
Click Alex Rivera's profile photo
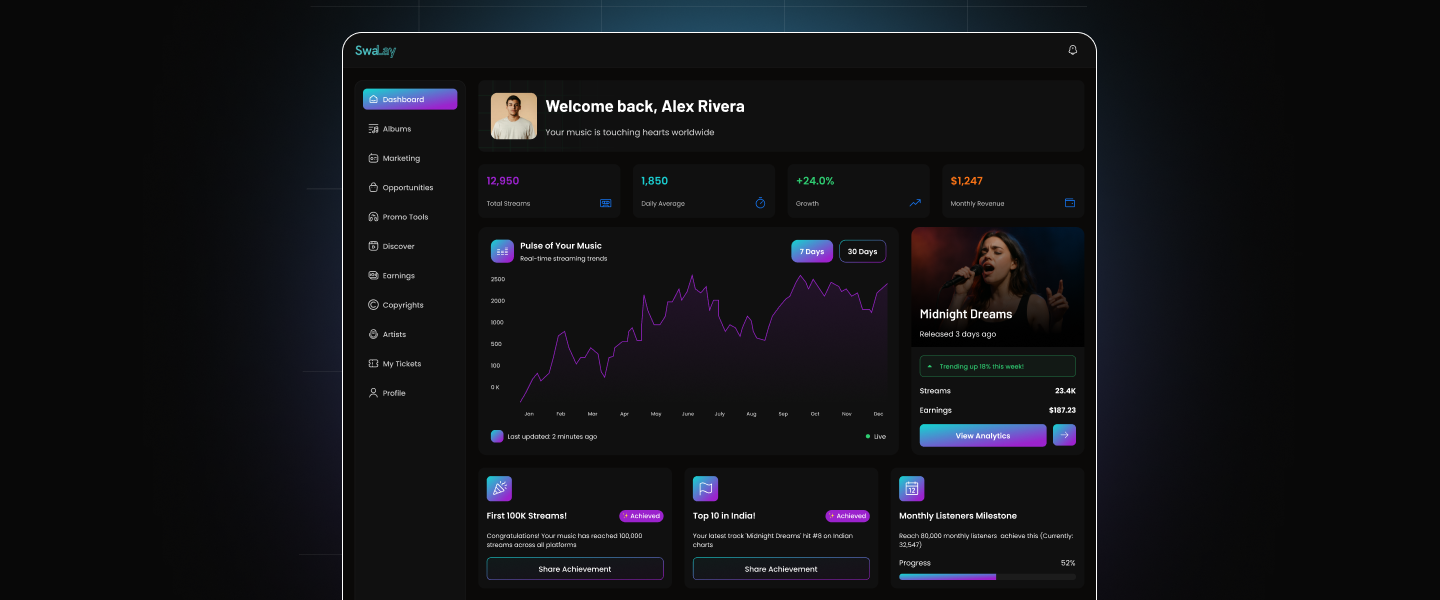pyautogui.click(x=514, y=116)
